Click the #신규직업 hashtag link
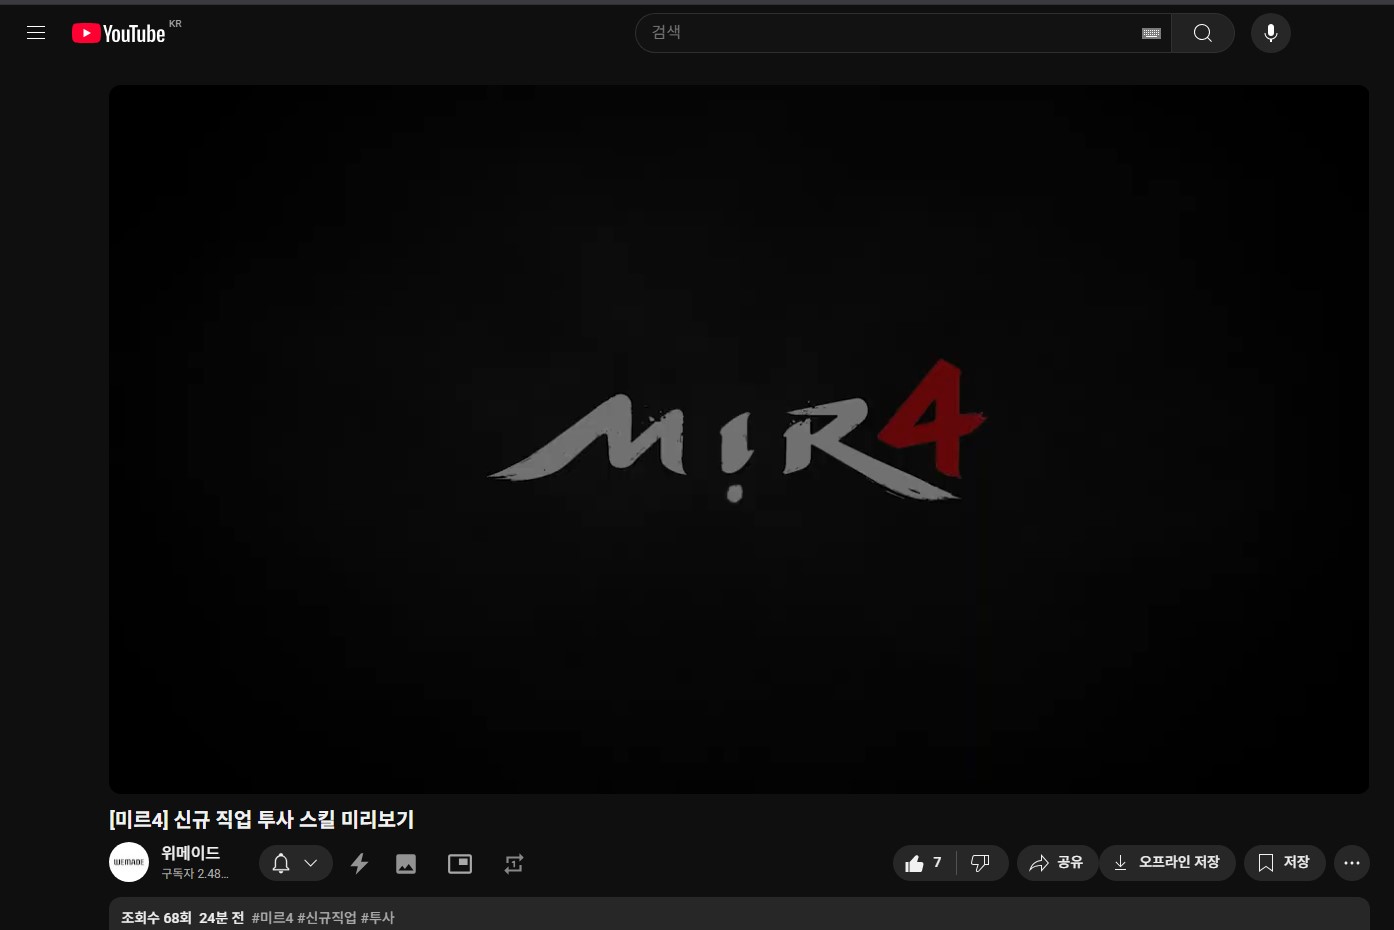Image resolution: width=1394 pixels, height=930 pixels. (327, 918)
